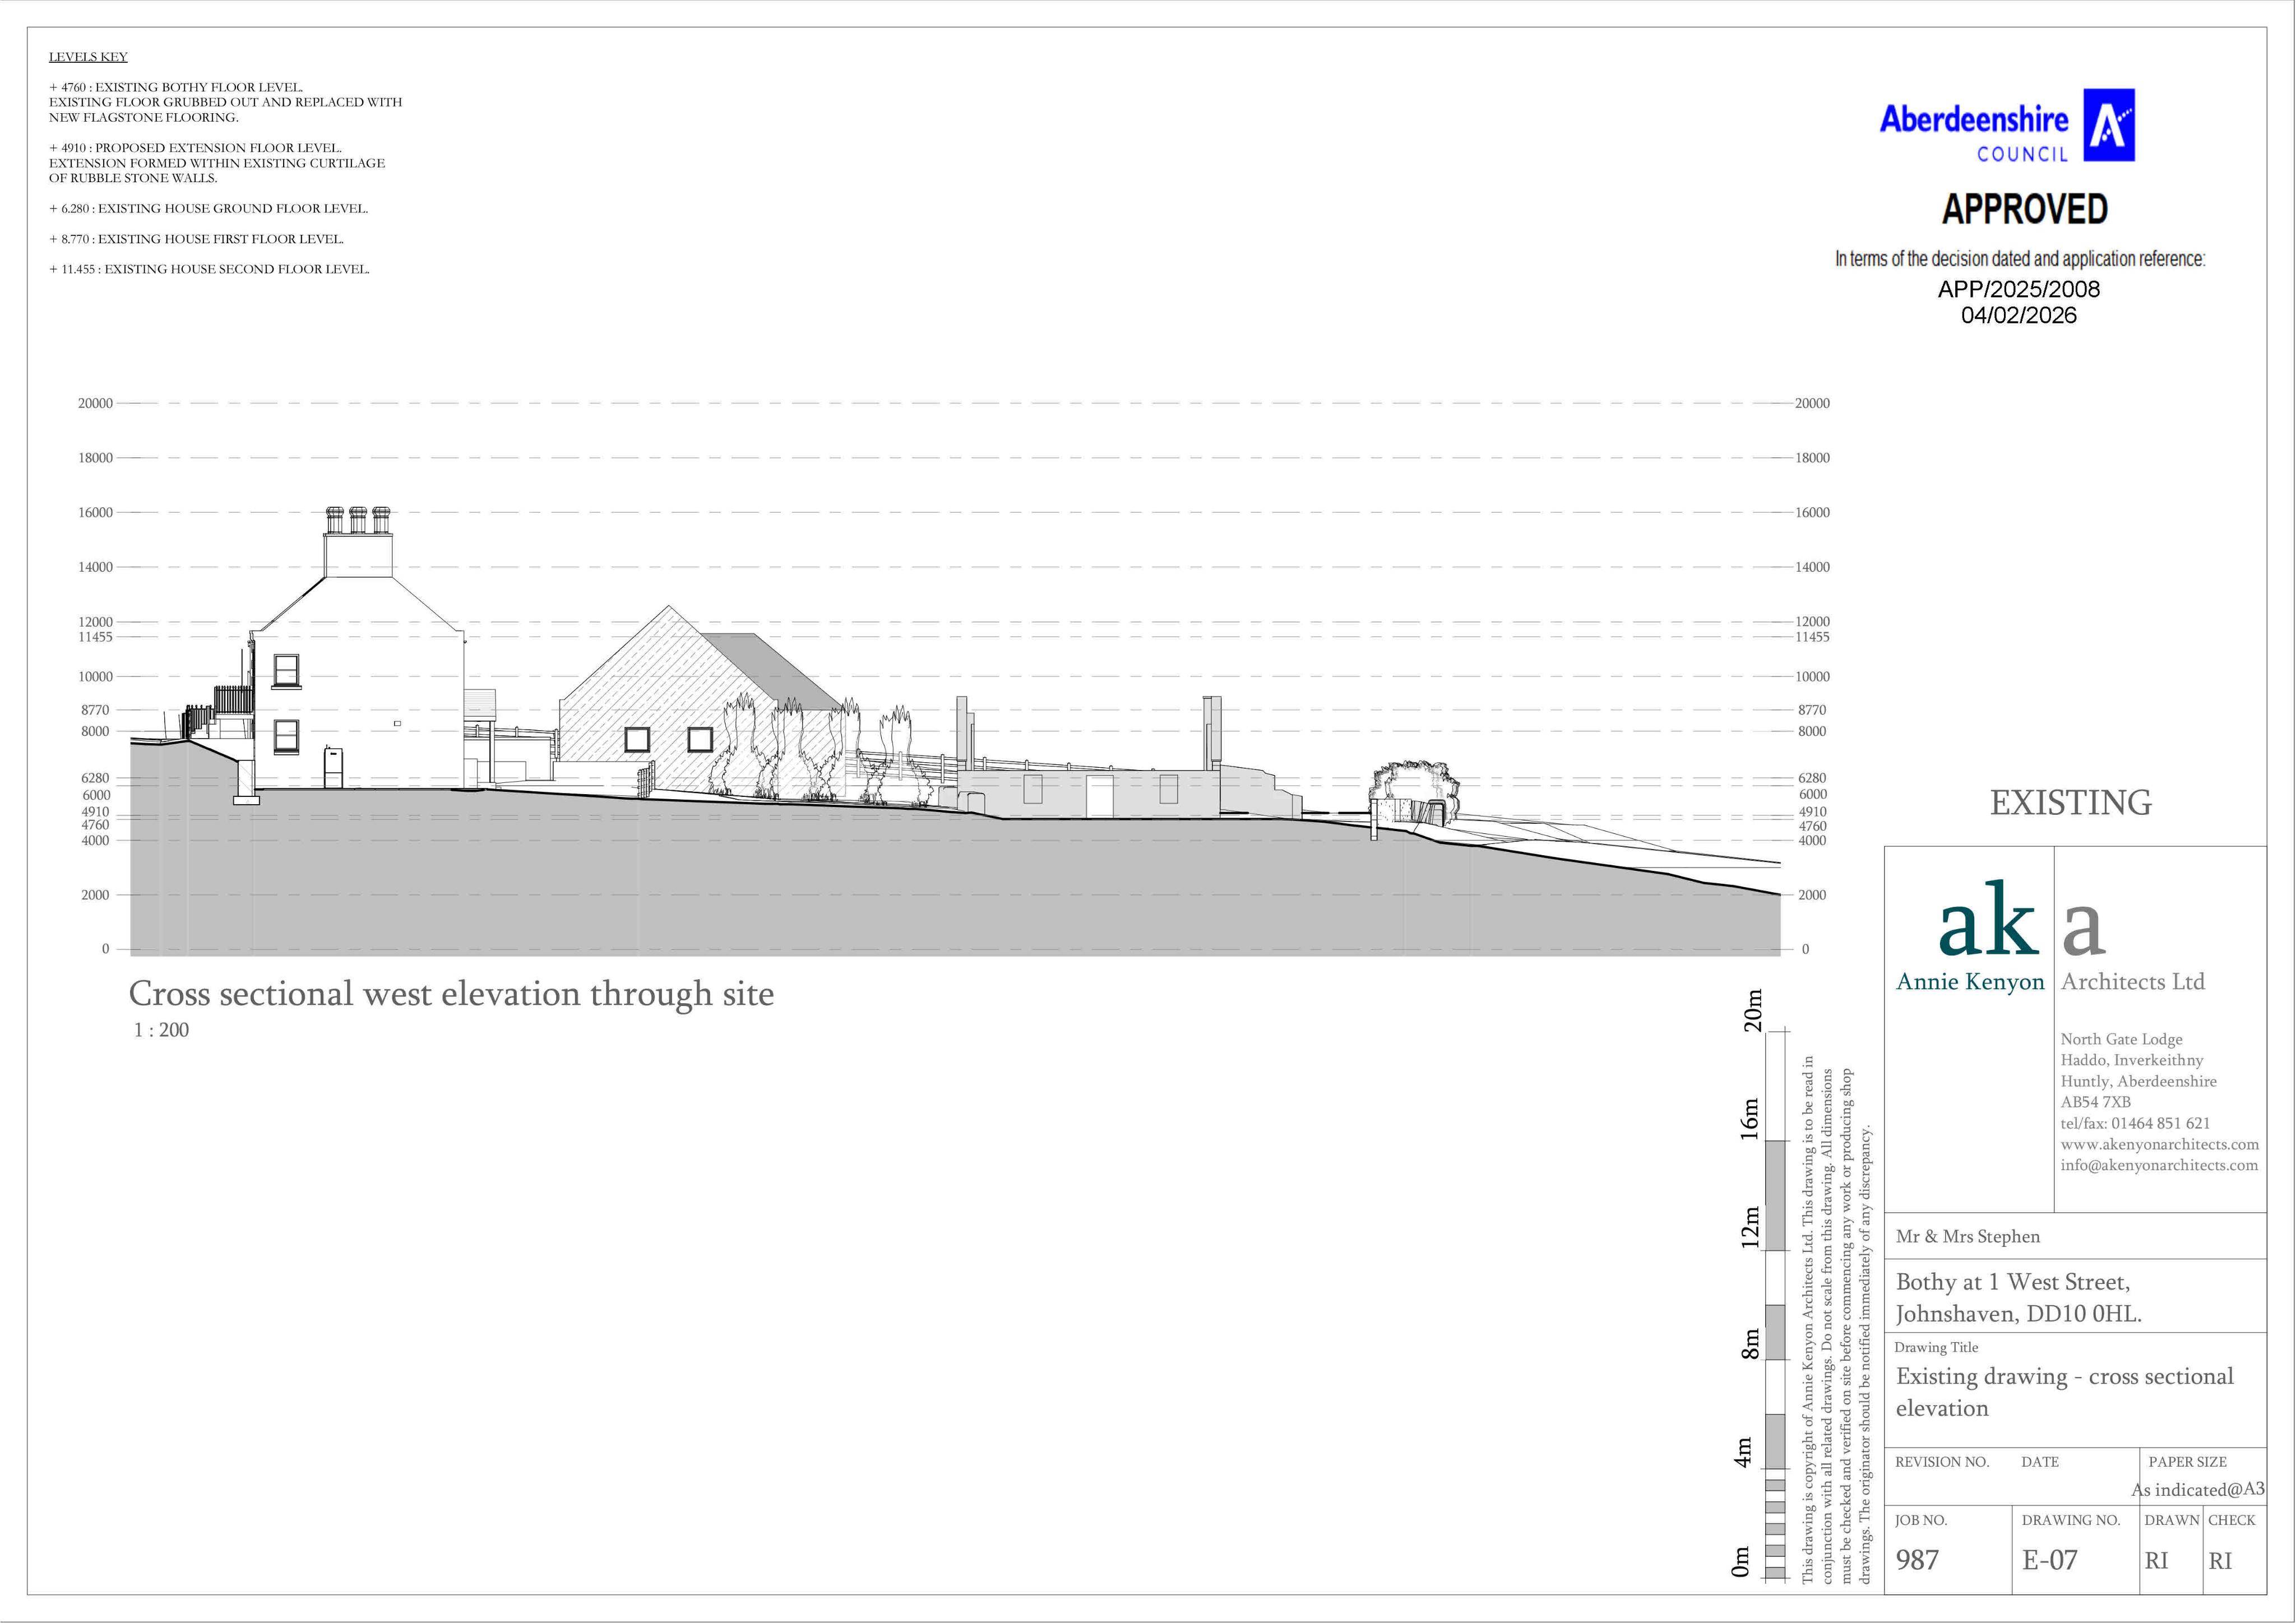Click the 'EXISTING' status label
Image resolution: width=2296 pixels, height=1623 pixels.
pyautogui.click(x=2070, y=803)
